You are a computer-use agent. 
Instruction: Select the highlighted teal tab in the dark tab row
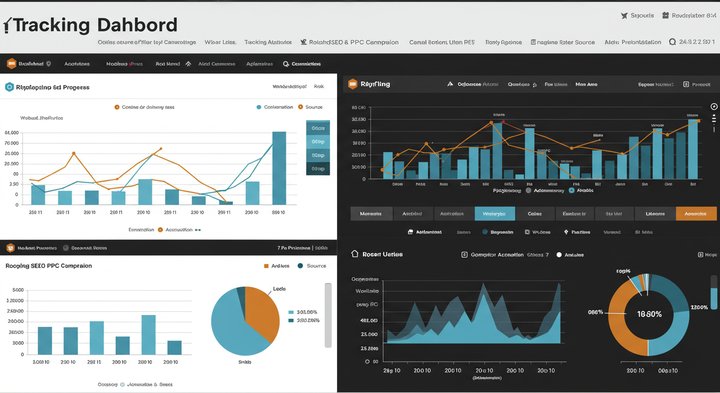[495, 213]
